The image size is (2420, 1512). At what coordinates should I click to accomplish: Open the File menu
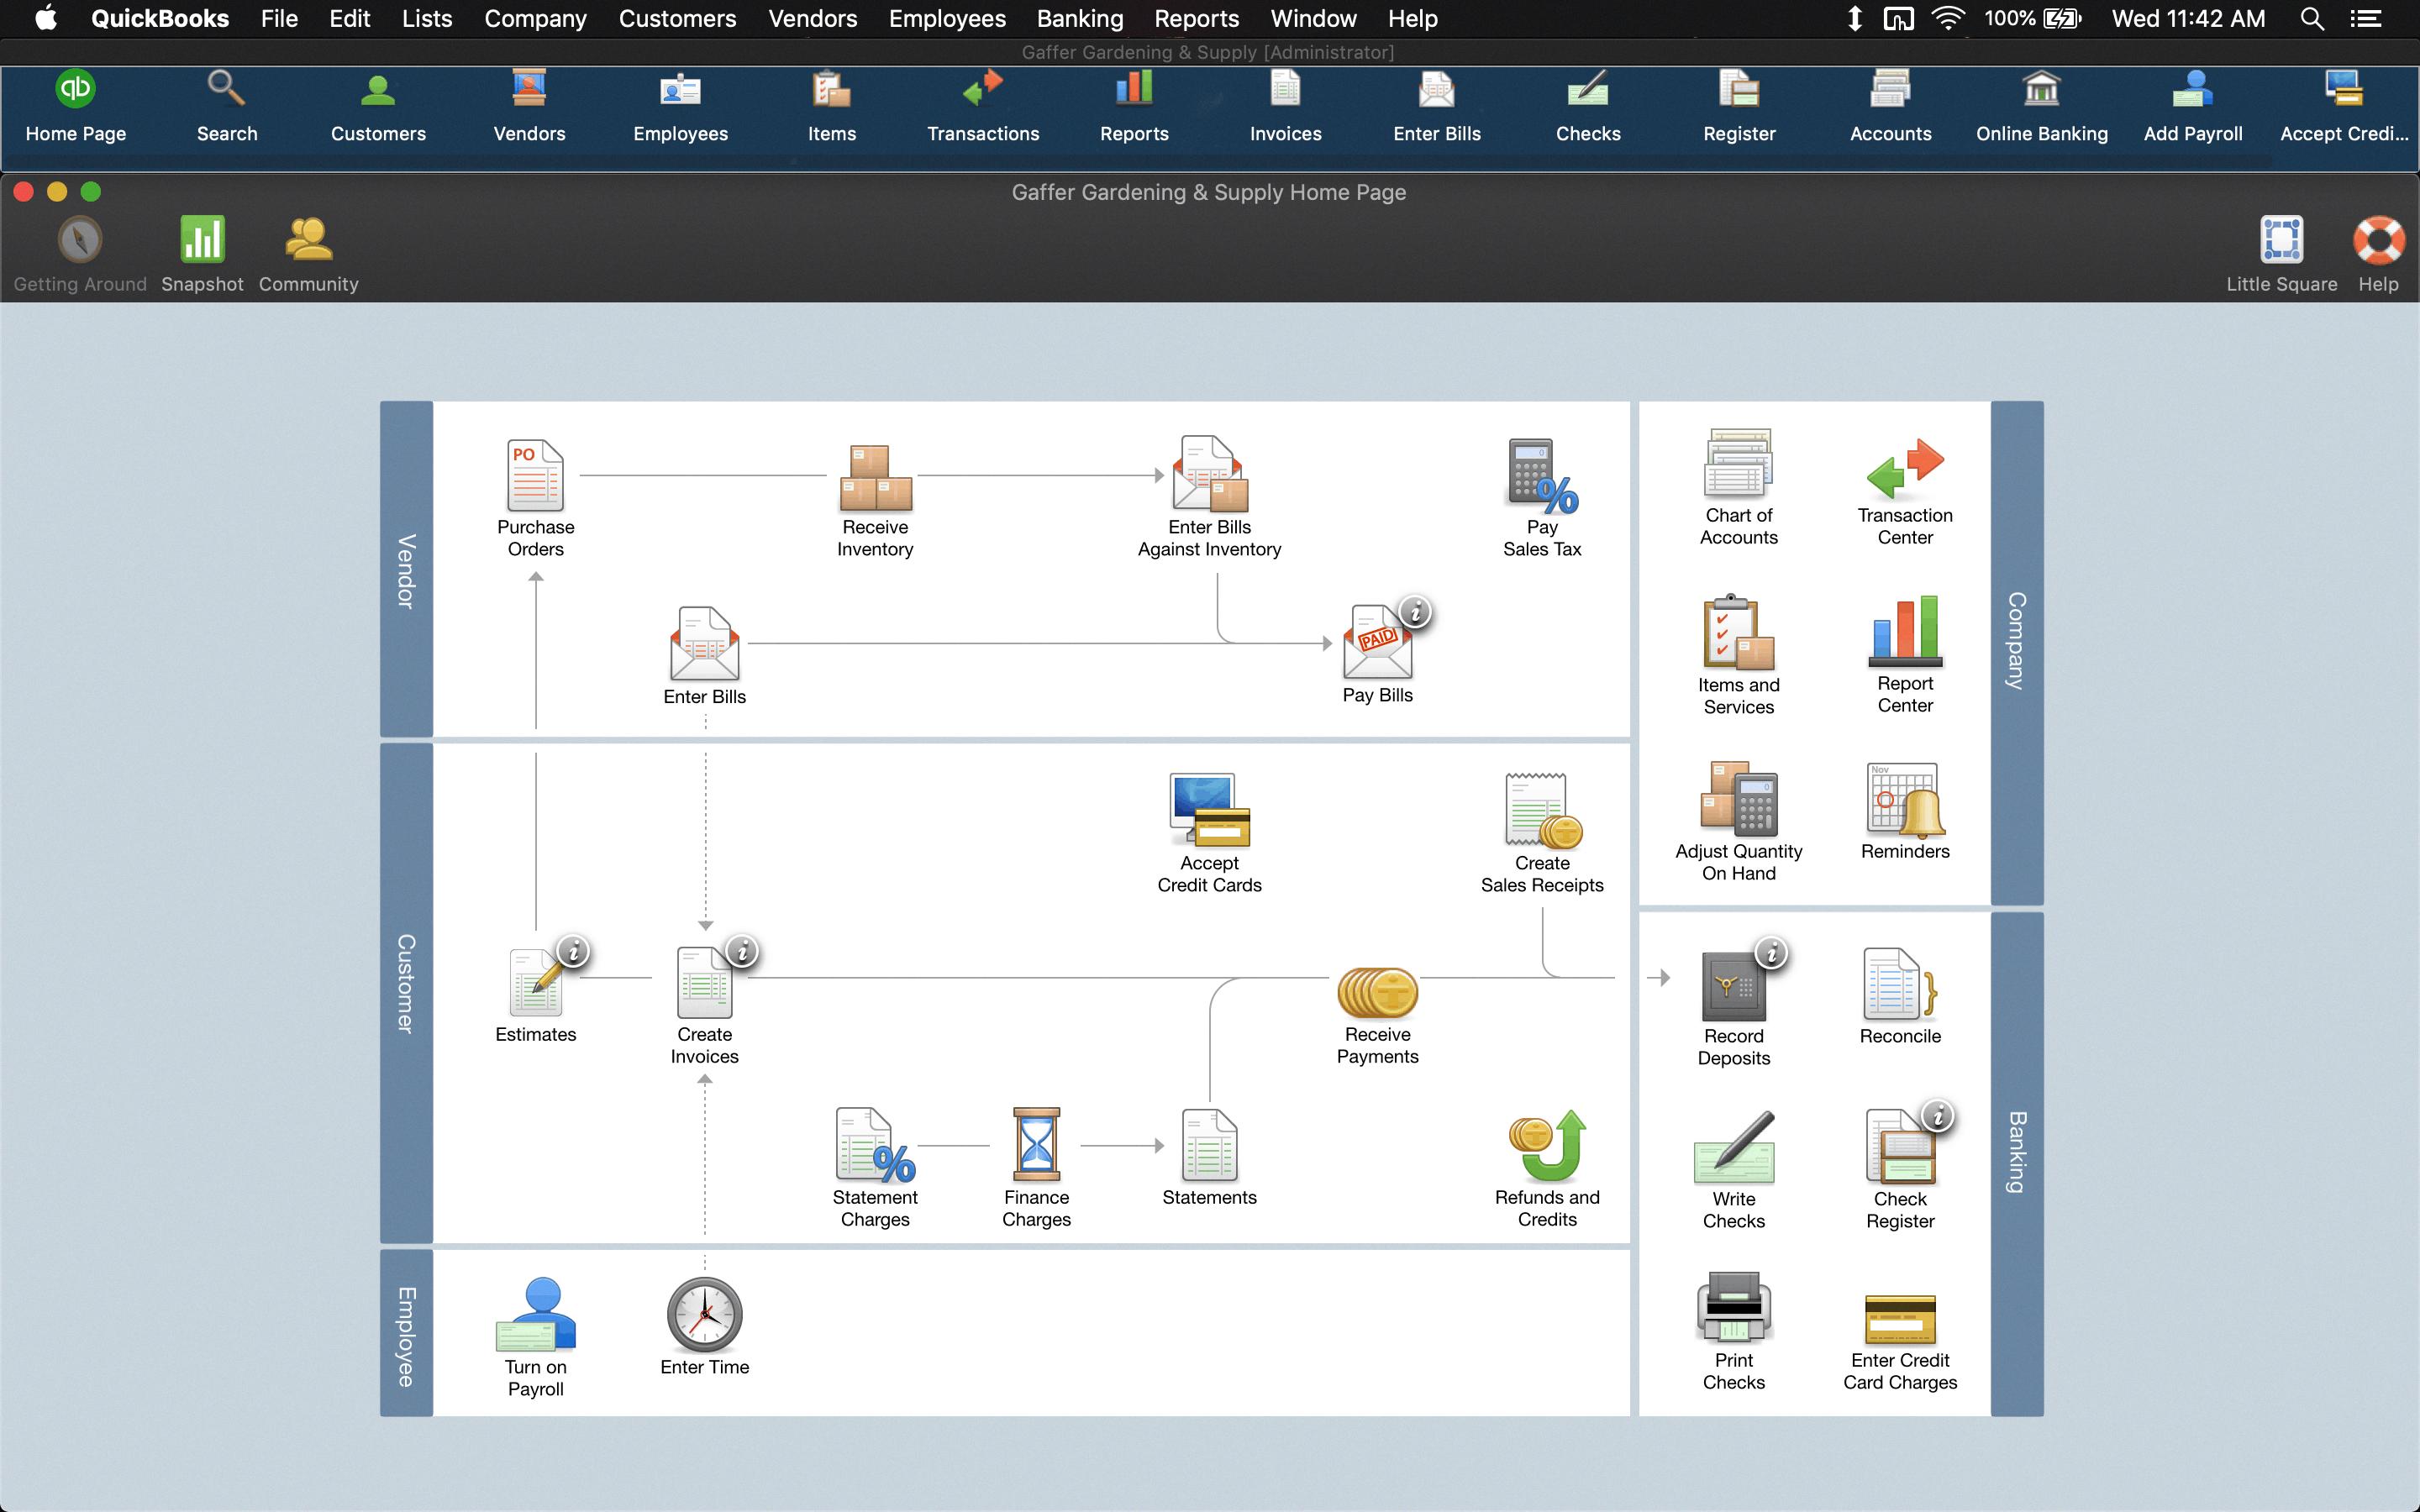tap(279, 18)
